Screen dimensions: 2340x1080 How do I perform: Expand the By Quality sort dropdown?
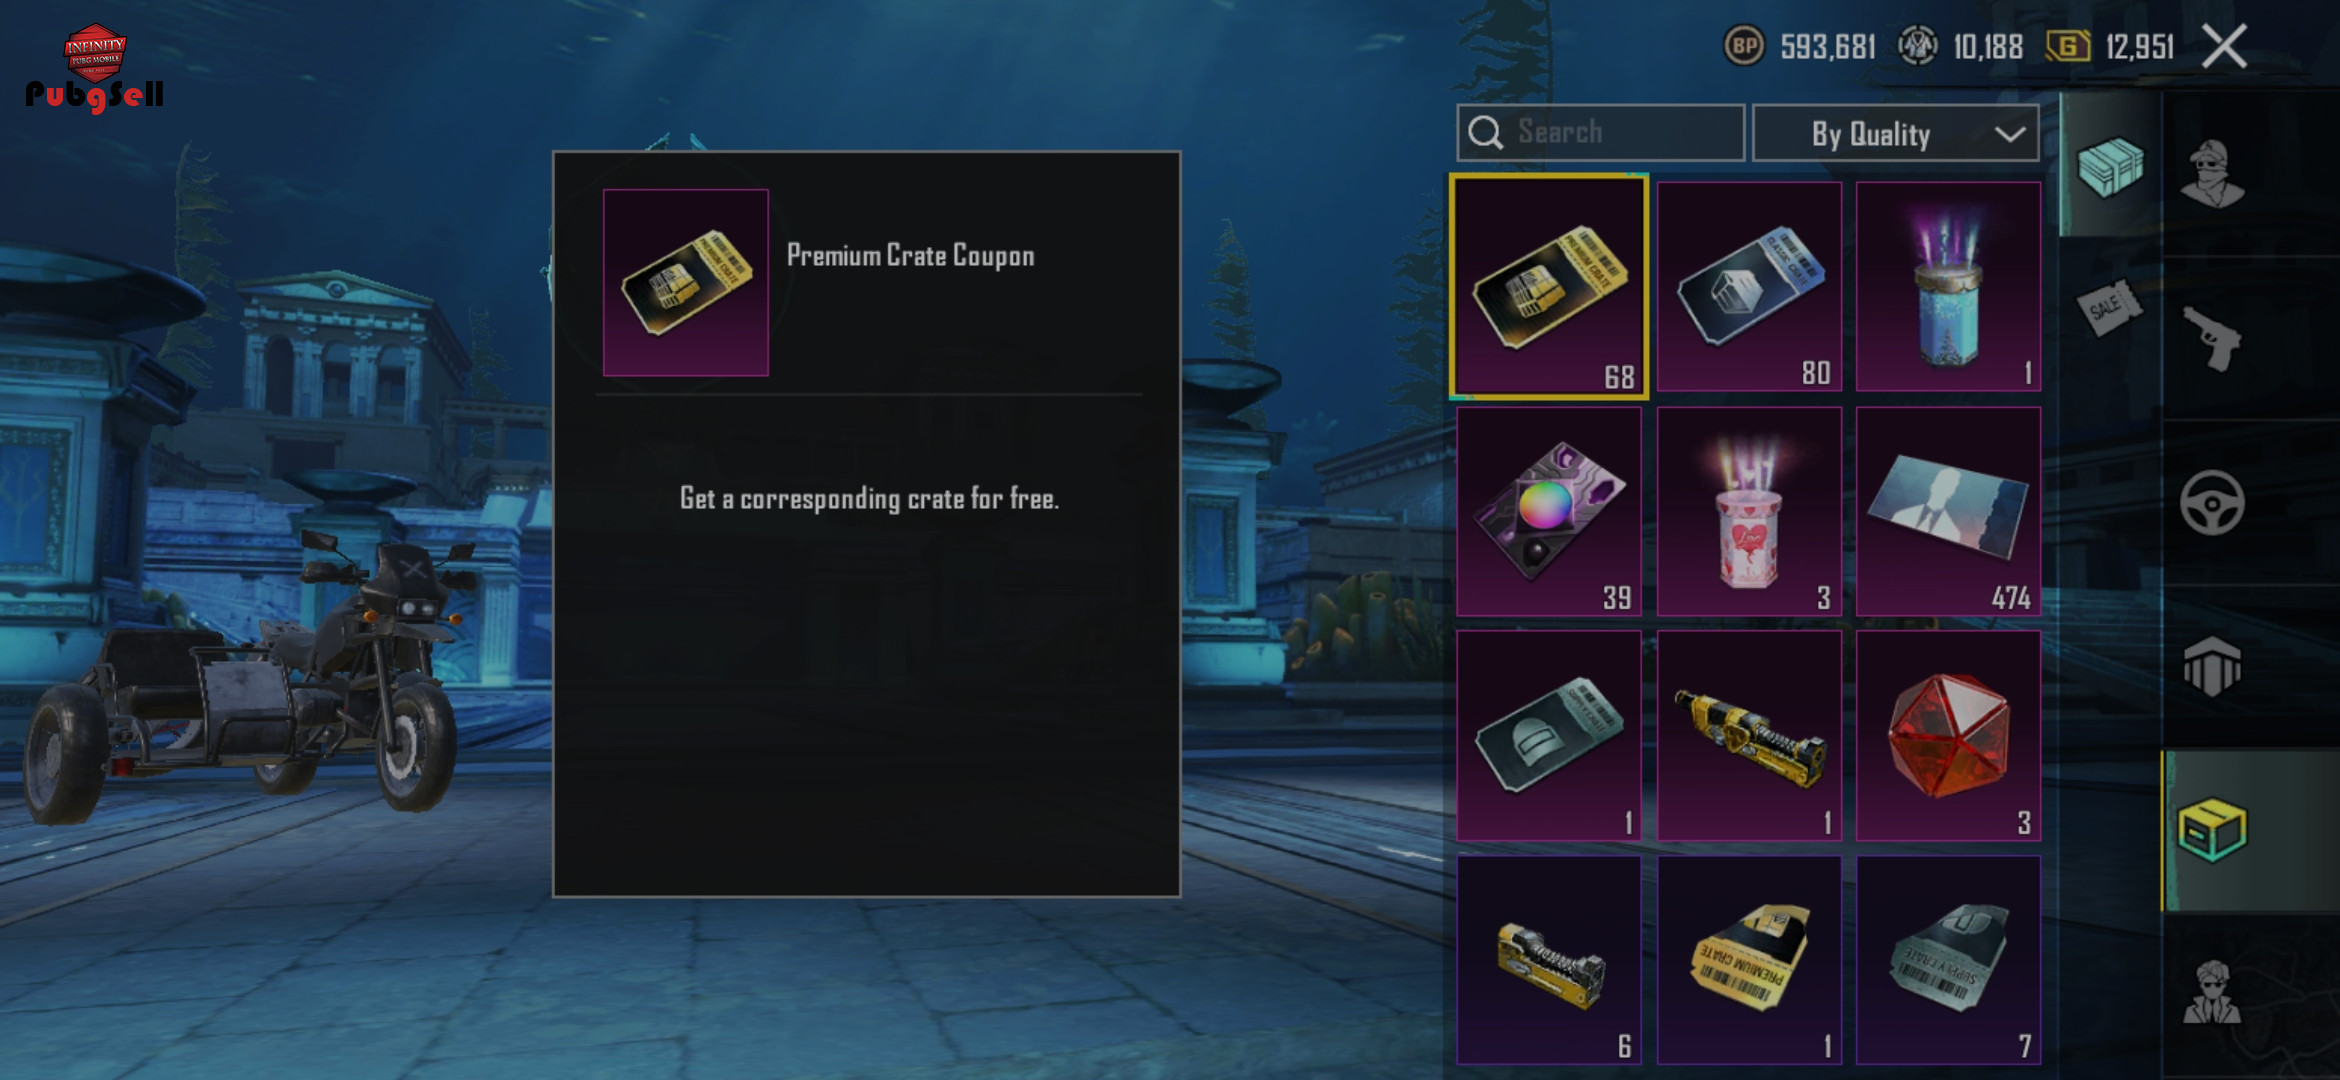pyautogui.click(x=1895, y=133)
